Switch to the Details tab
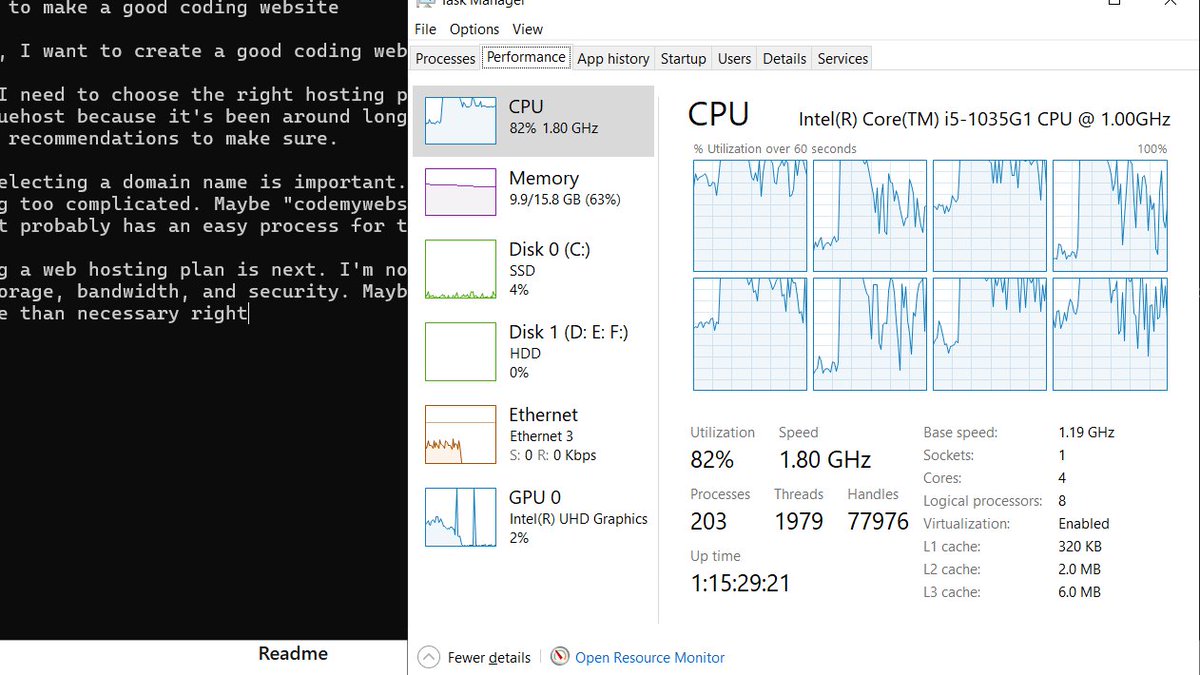The width and height of the screenshot is (1200, 675). 784,58
